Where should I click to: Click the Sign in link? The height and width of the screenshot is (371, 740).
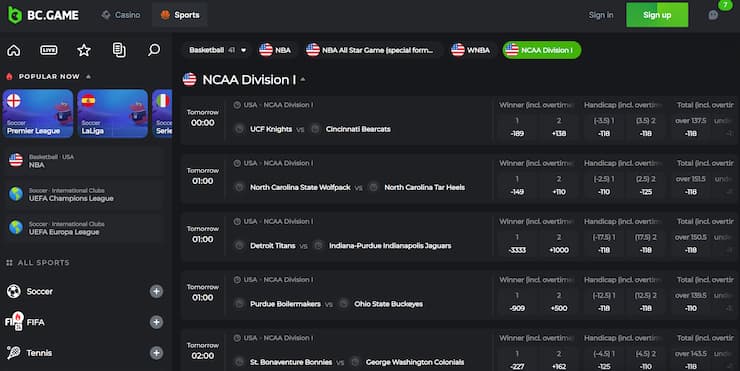601,15
